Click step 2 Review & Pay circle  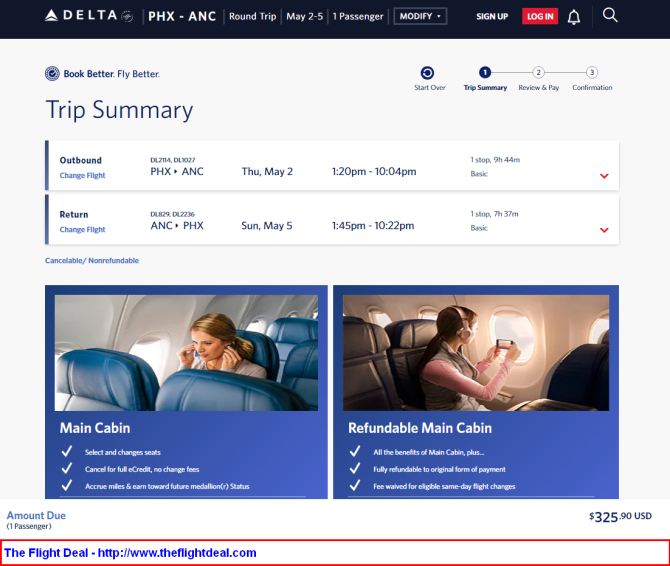538,72
